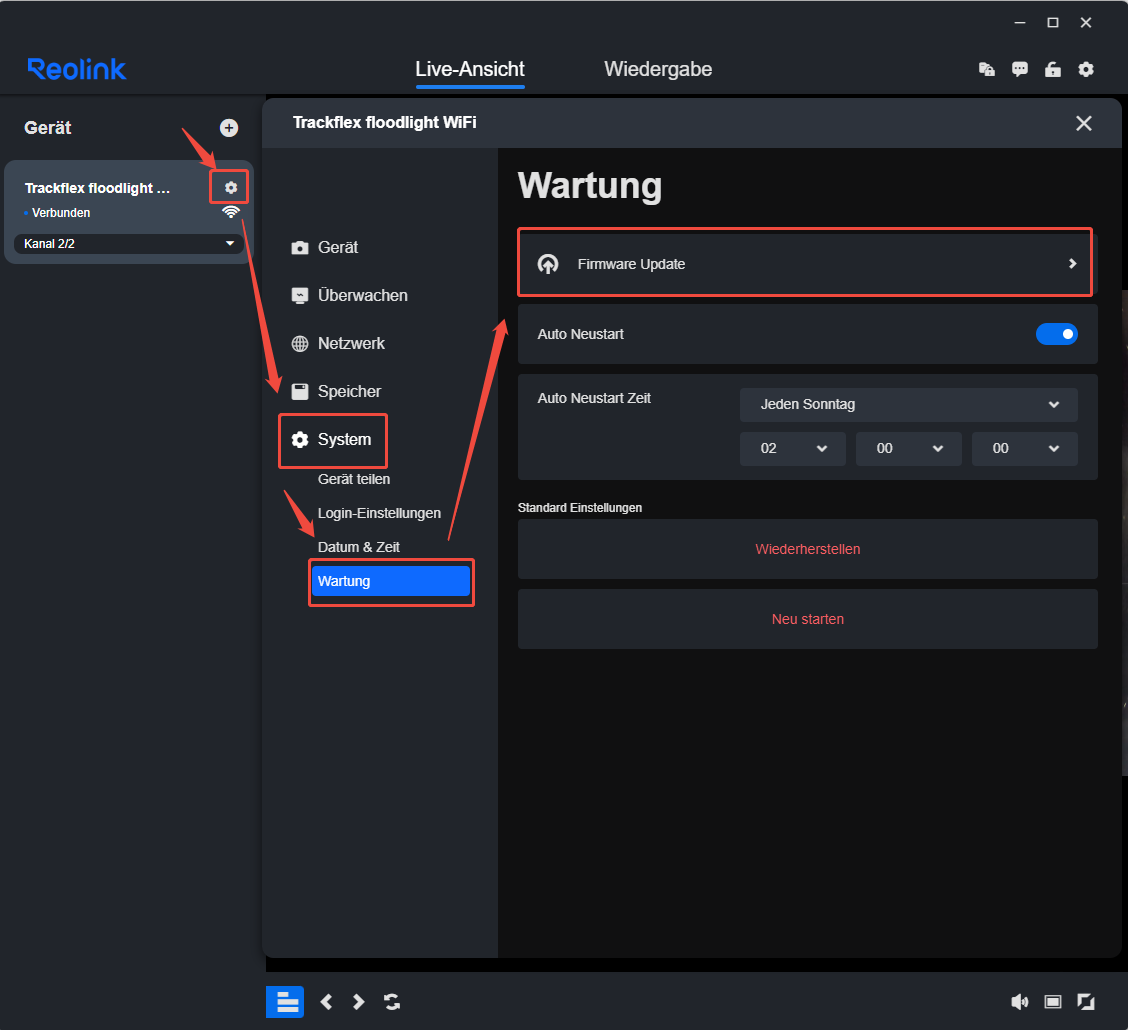Open the minutes dropdown in Auto Neustart Zeit
The image size is (1128, 1030).
(x=909, y=449)
